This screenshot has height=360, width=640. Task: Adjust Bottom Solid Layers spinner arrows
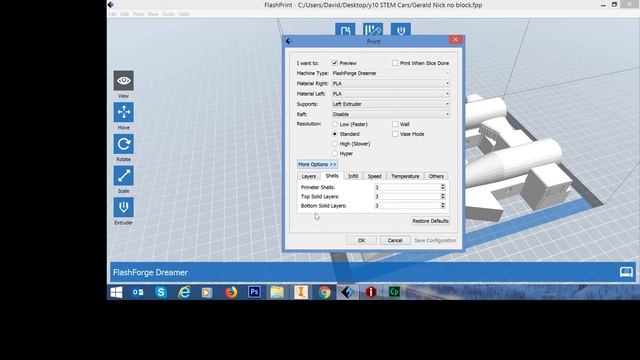[x=443, y=206]
